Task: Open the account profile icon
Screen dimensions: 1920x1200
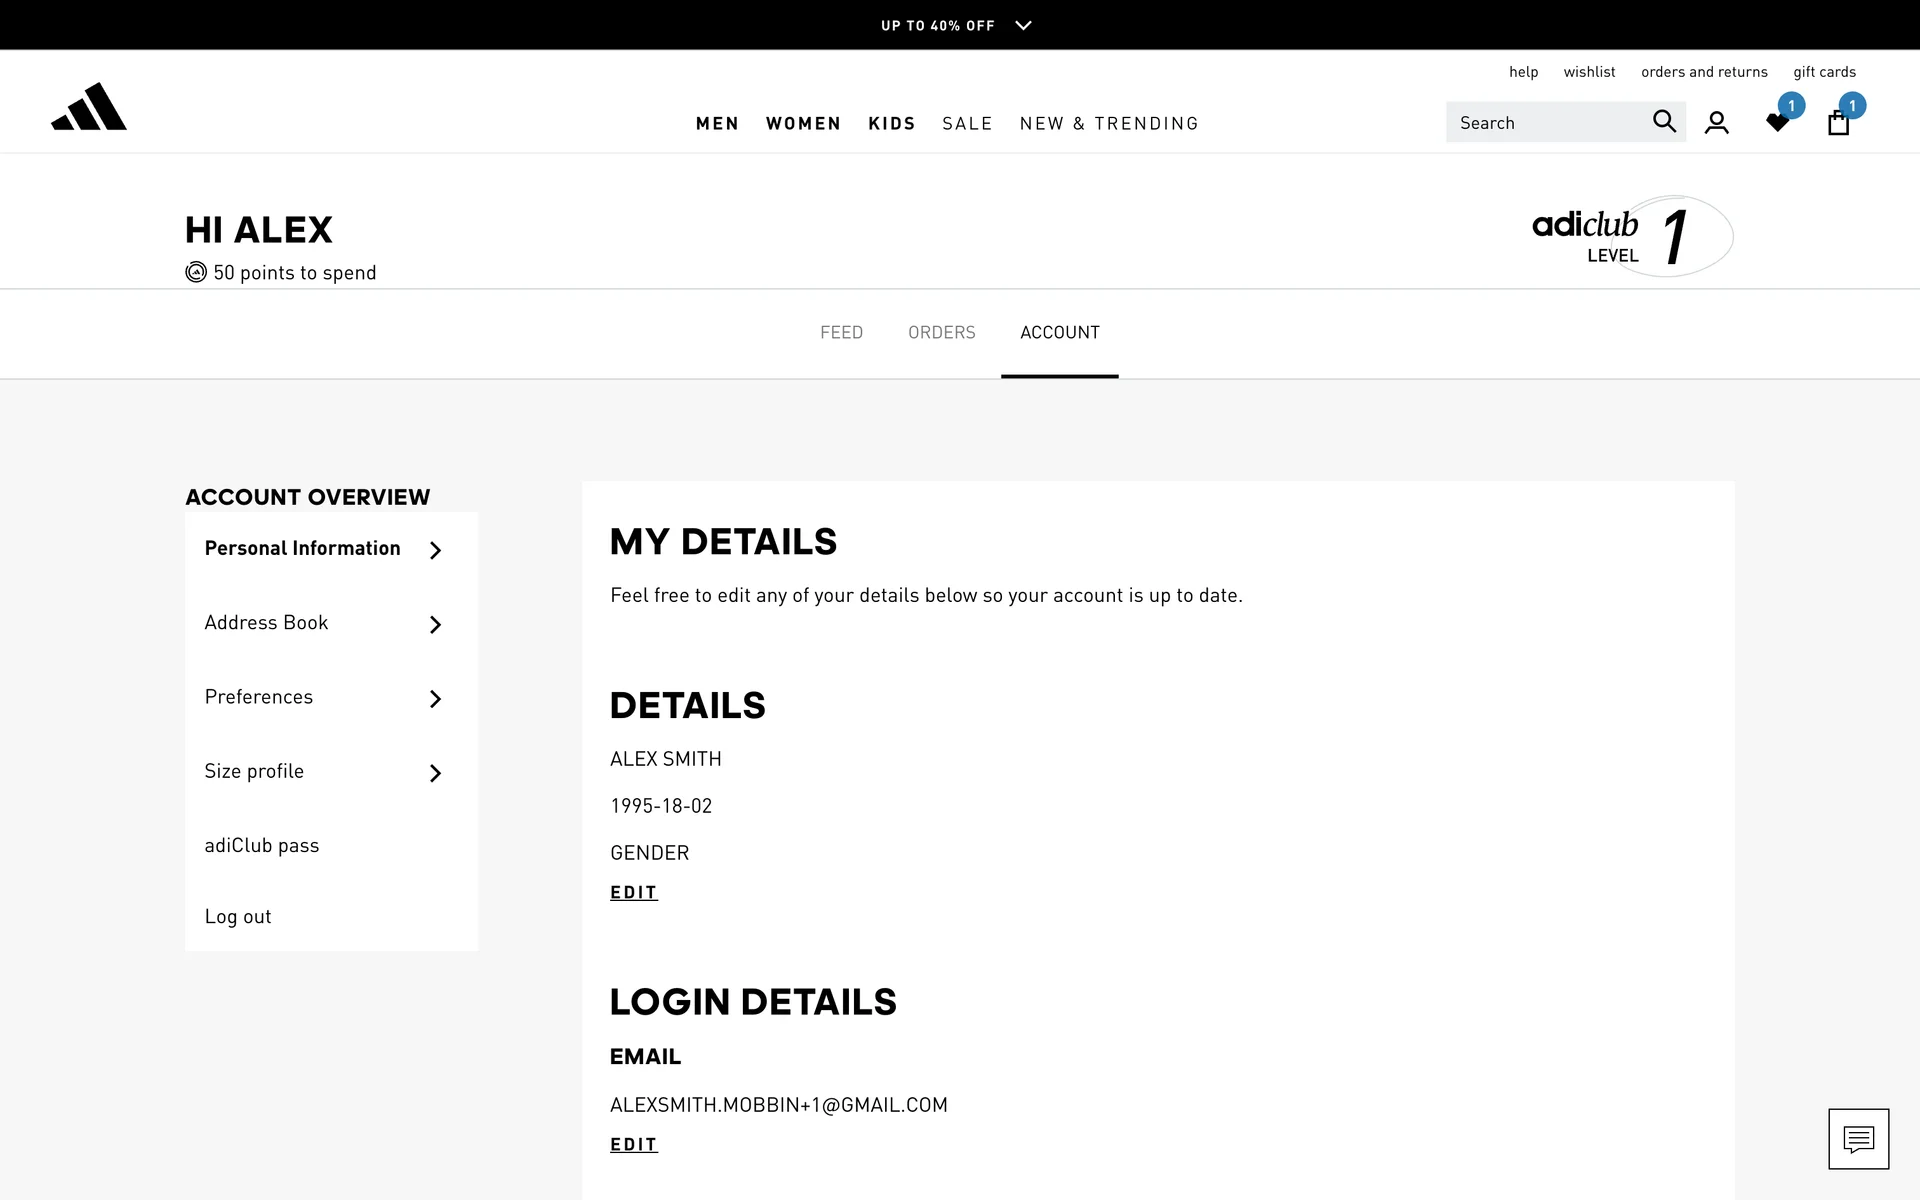Action: pos(1716,123)
